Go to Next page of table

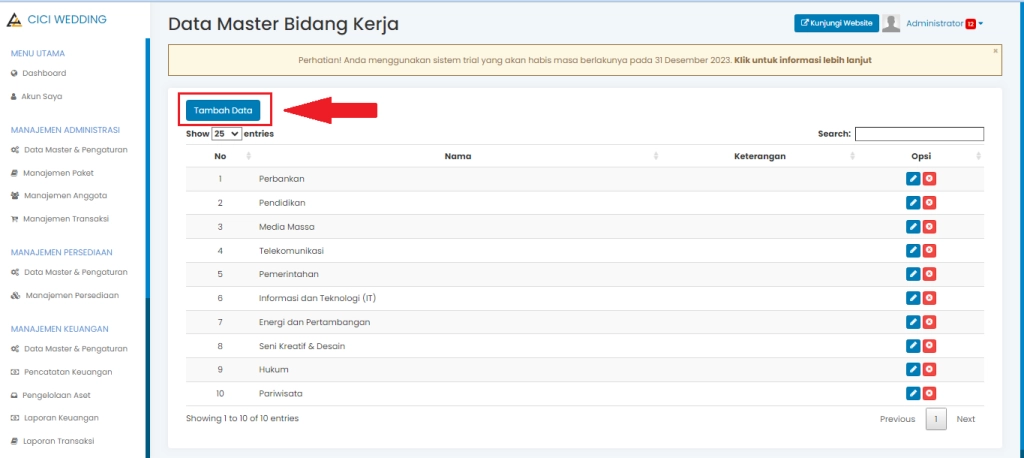click(x=965, y=419)
